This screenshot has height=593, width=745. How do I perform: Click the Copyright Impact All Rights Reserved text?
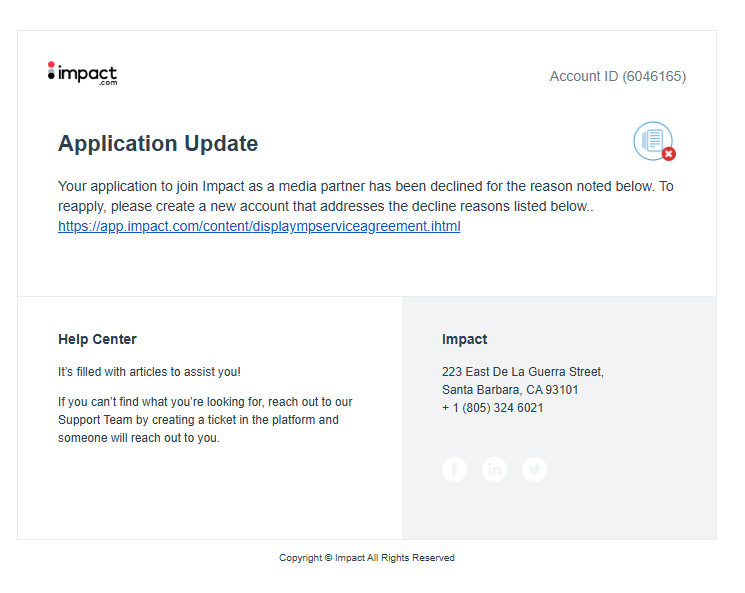pyautogui.click(x=366, y=558)
